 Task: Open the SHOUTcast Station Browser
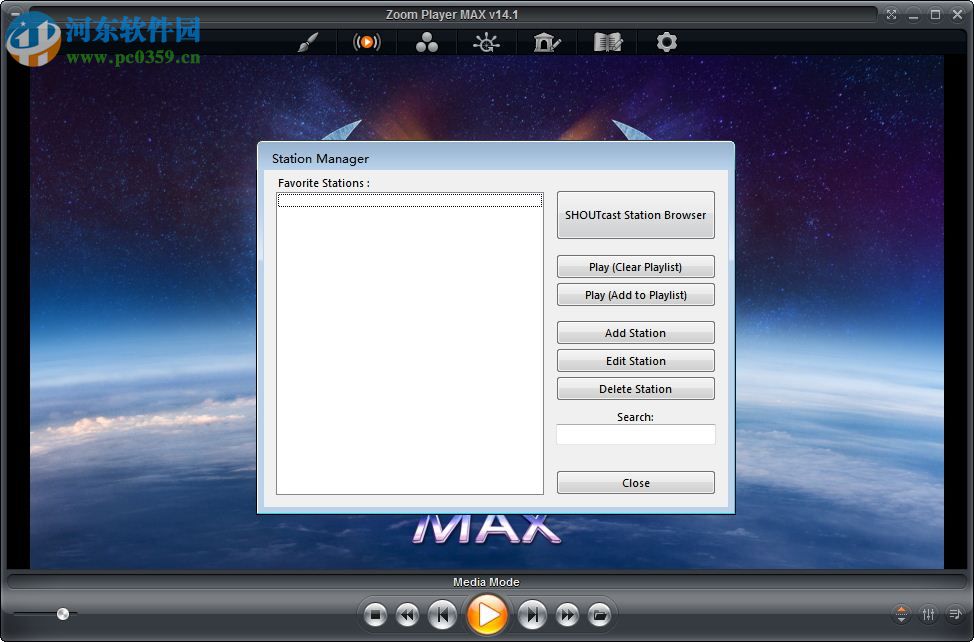(x=635, y=215)
